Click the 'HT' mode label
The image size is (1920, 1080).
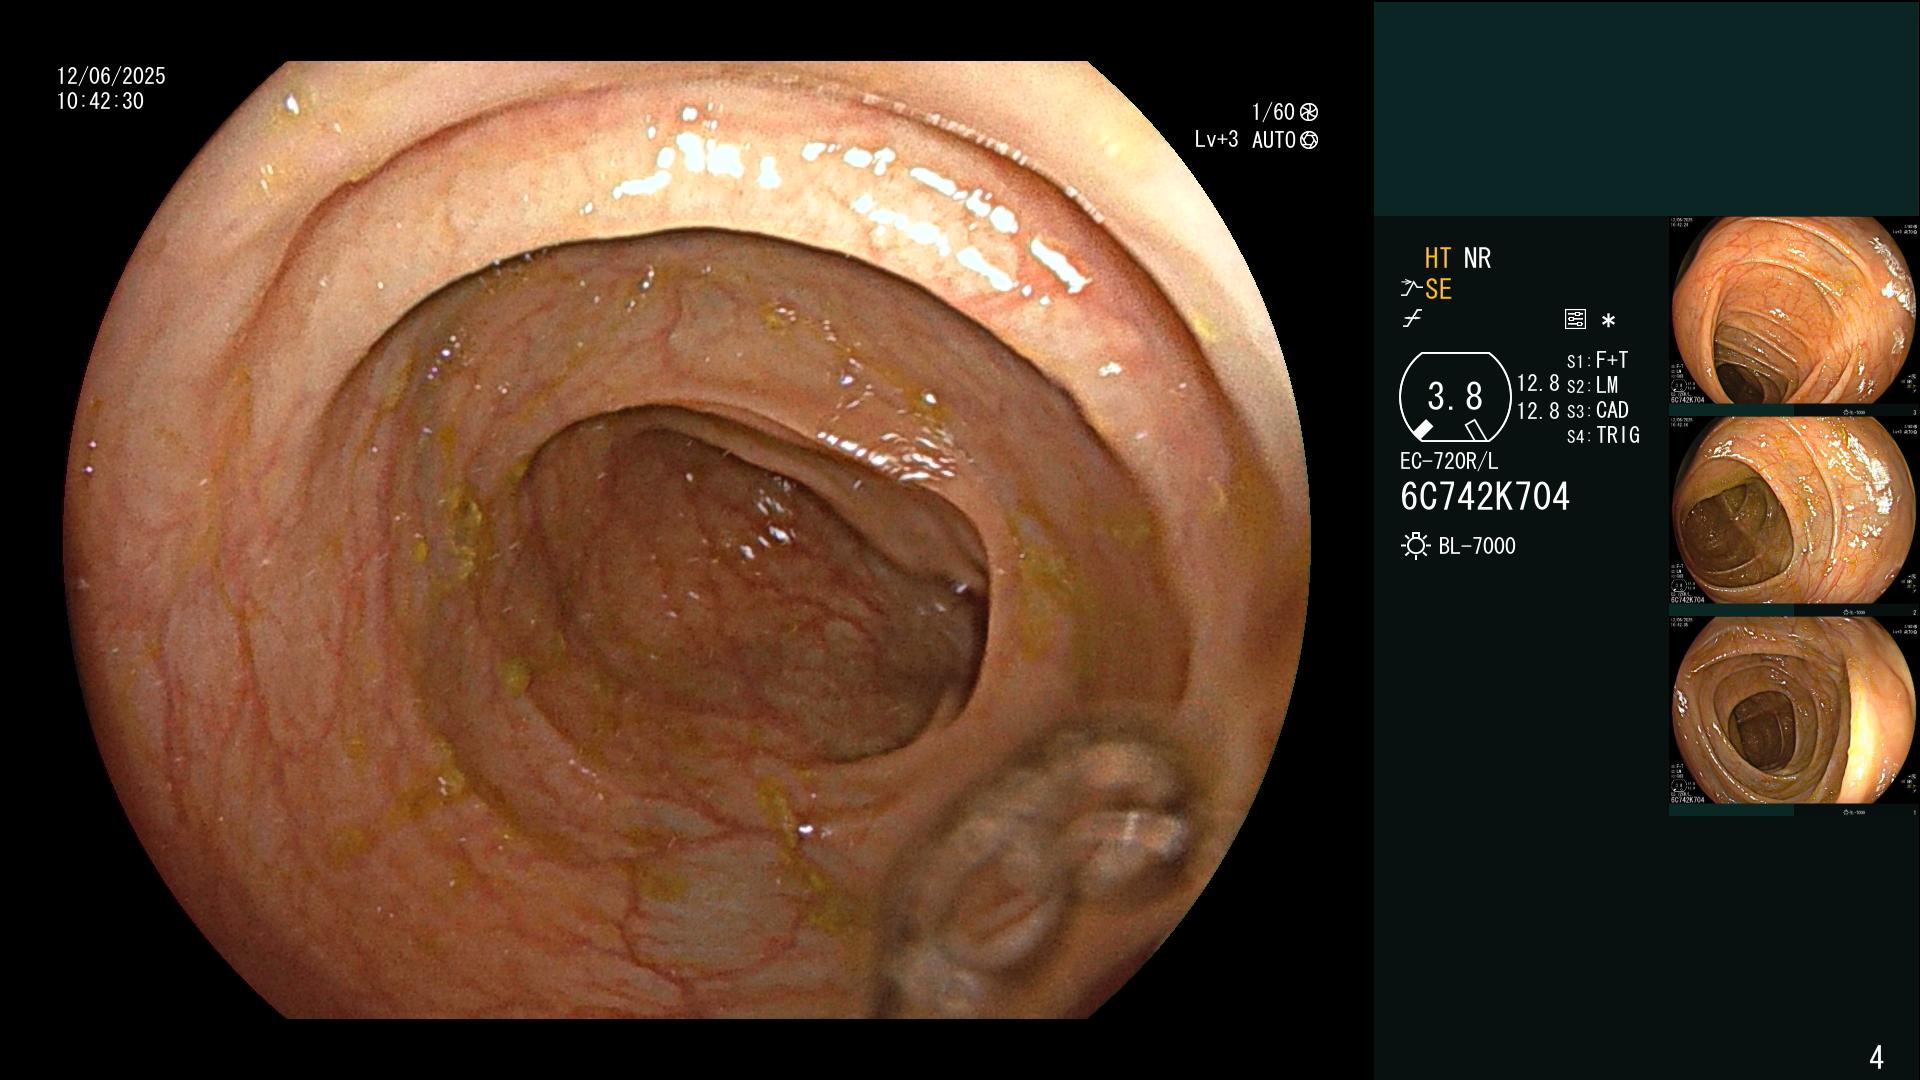[x=1438, y=258]
